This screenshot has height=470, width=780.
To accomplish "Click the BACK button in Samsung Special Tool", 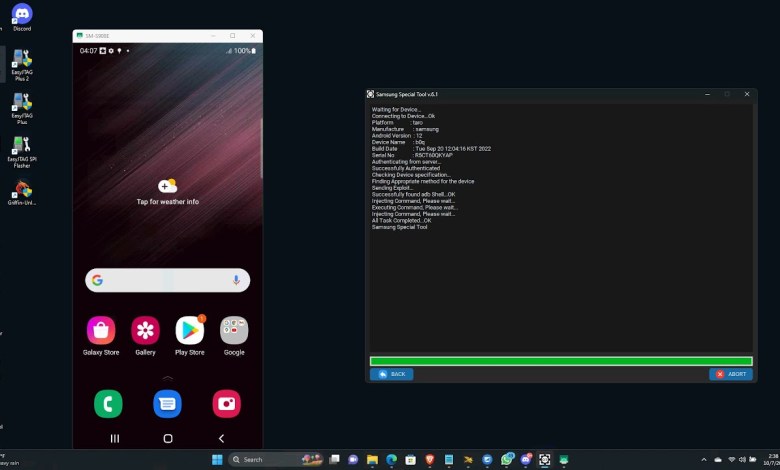I will pos(391,374).
